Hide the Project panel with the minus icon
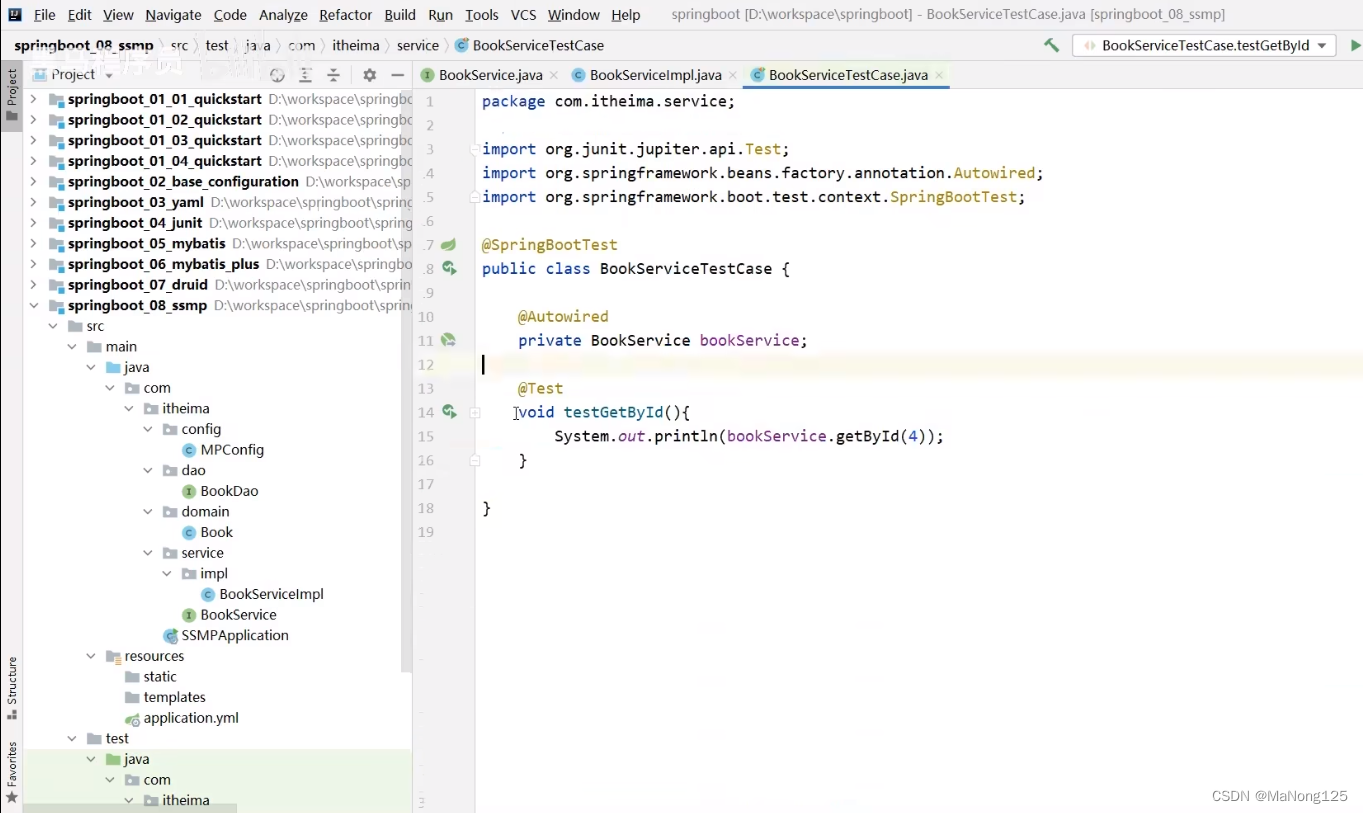The image size is (1363, 813). tap(397, 75)
